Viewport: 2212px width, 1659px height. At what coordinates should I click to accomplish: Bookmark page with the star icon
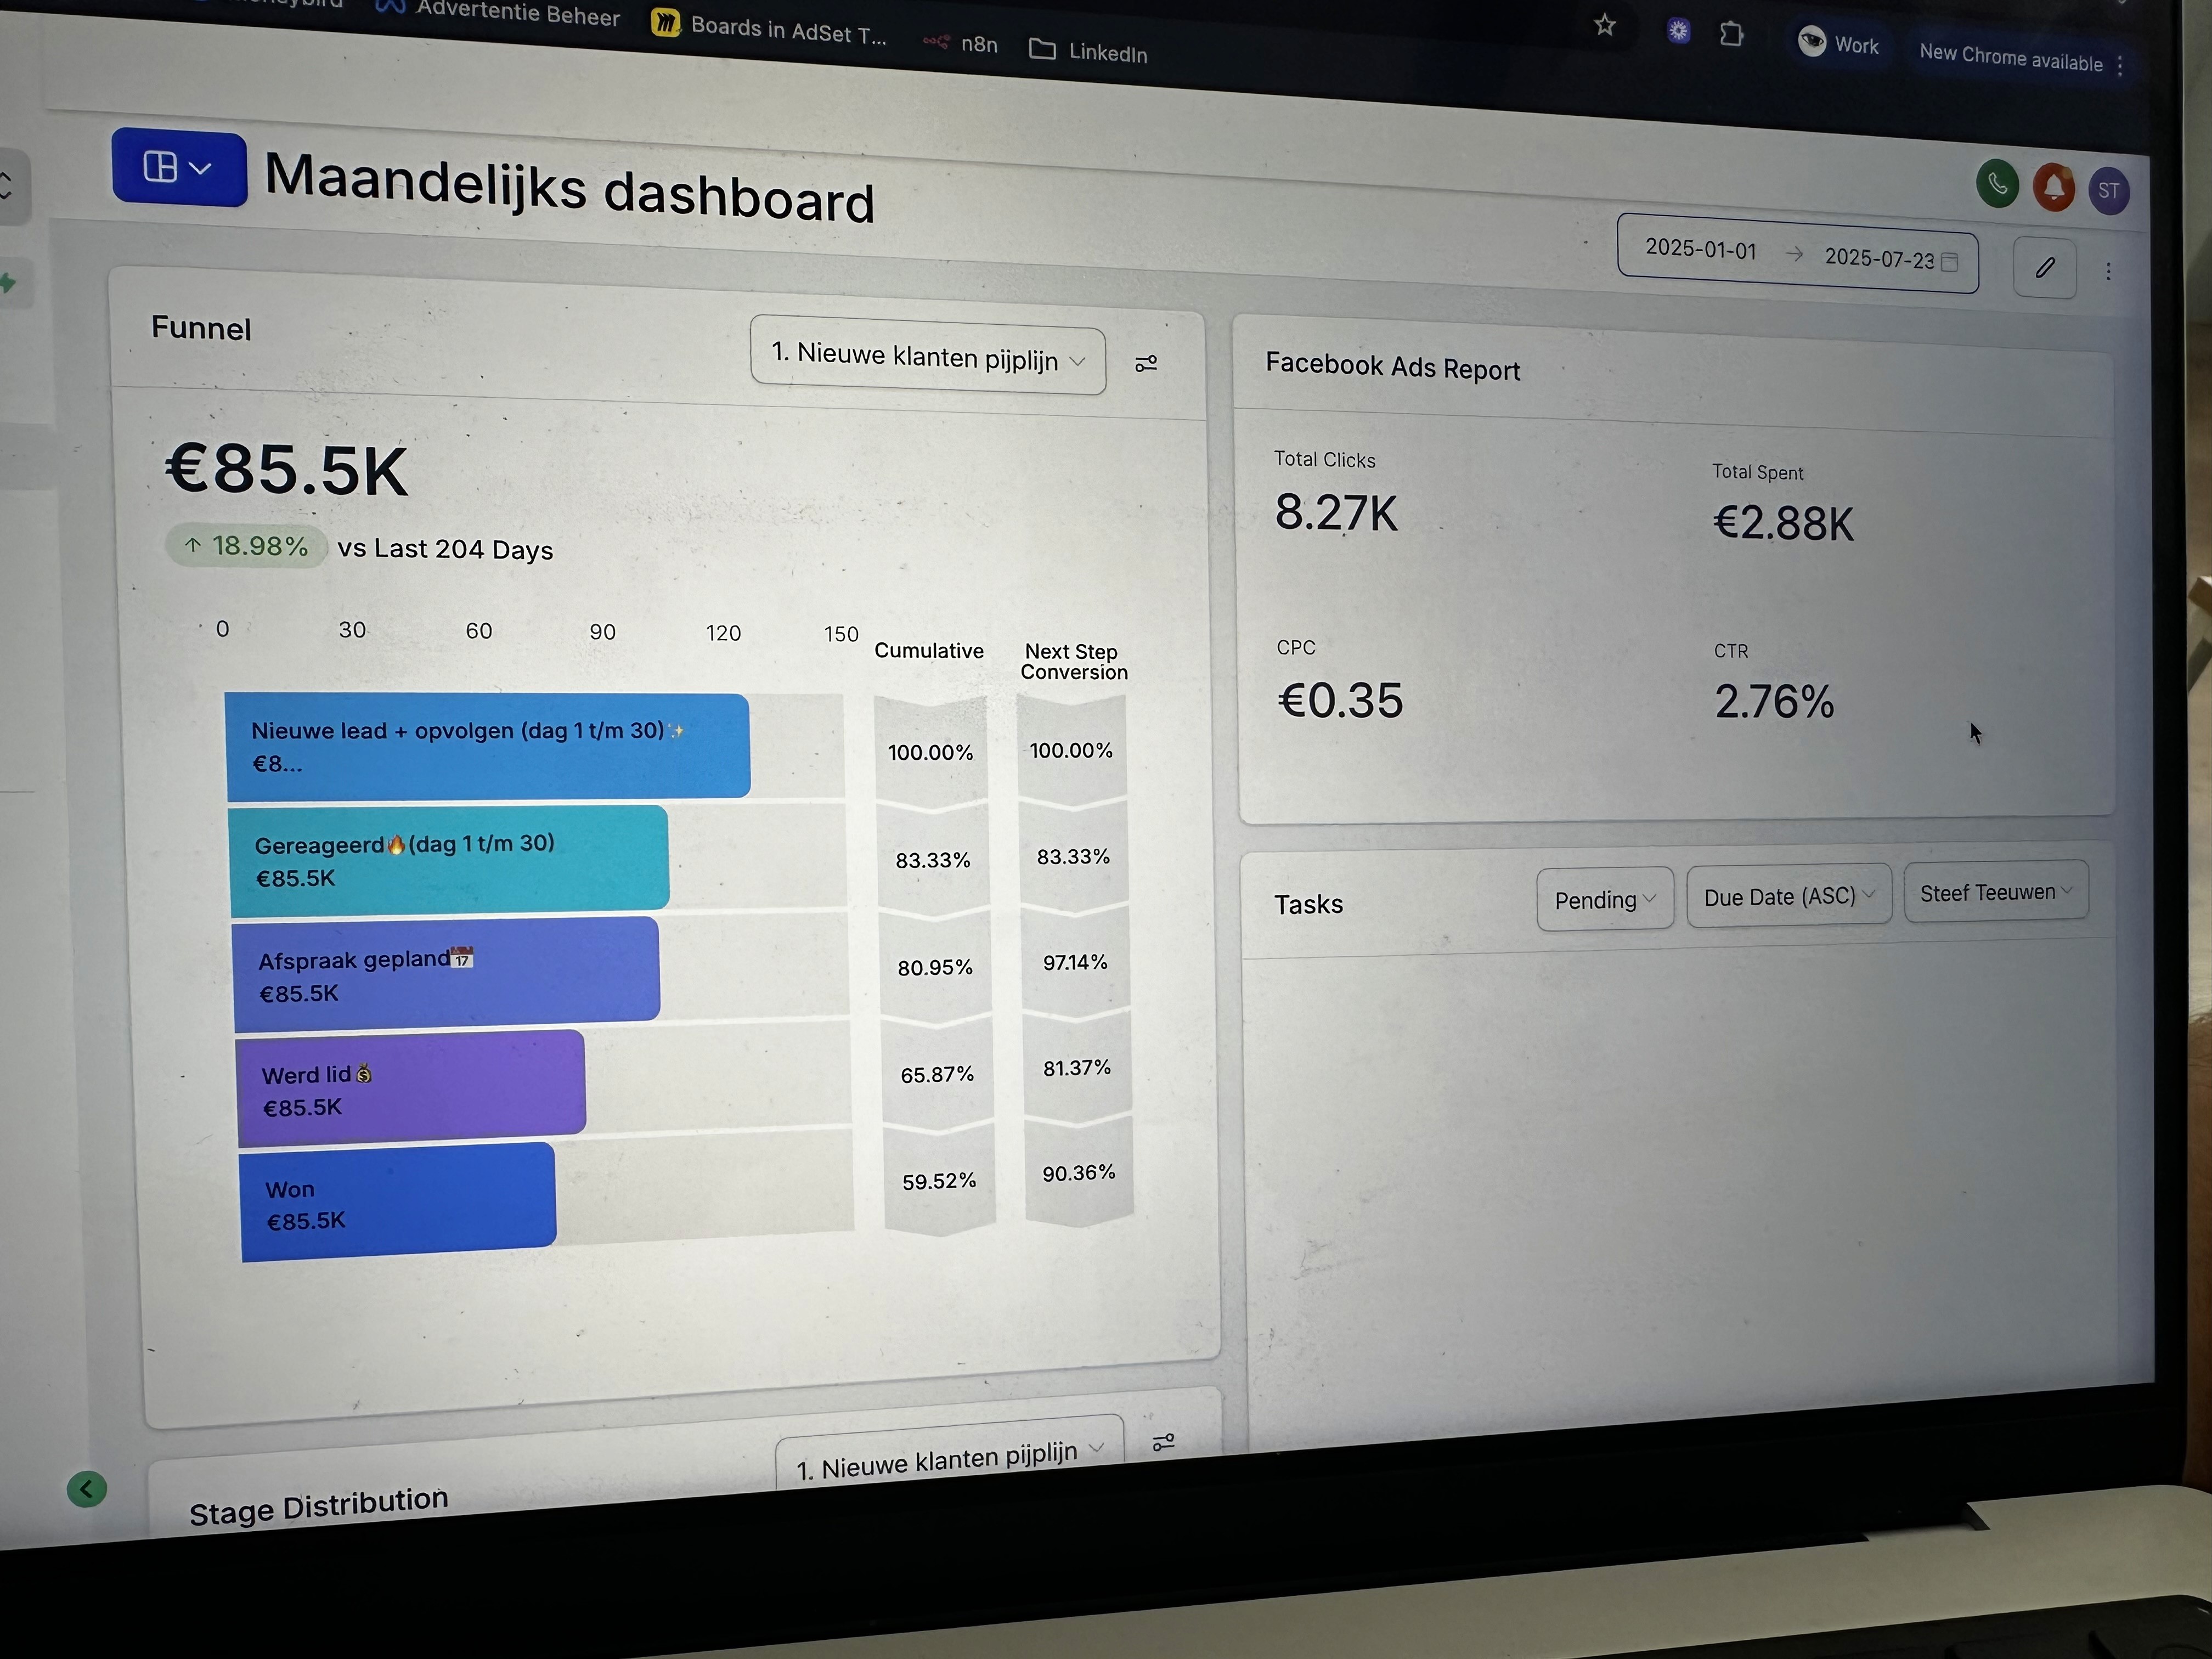pos(1605,25)
